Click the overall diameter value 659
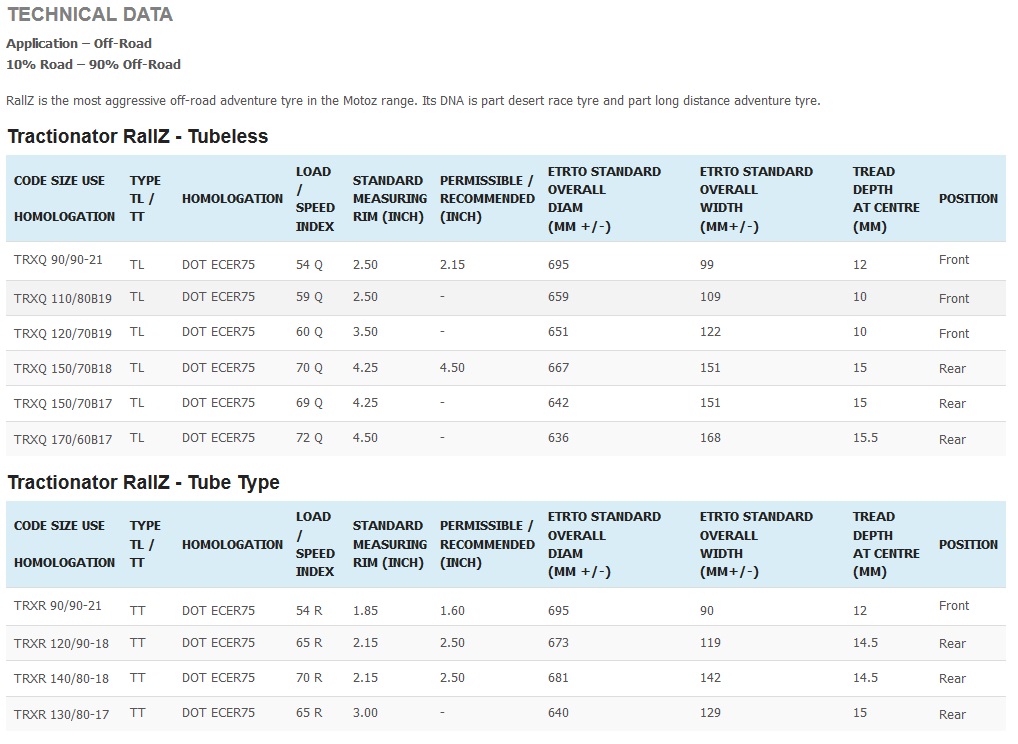Viewport: 1018px width, 744px height. 558,297
